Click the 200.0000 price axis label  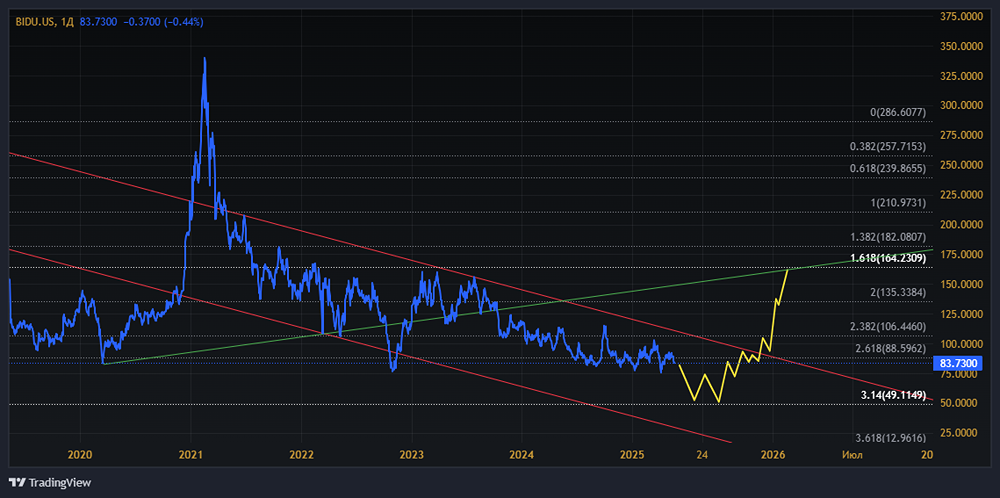[x=960, y=224]
